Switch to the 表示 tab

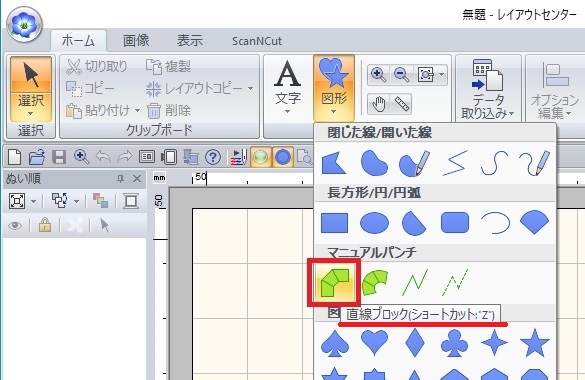tap(190, 41)
